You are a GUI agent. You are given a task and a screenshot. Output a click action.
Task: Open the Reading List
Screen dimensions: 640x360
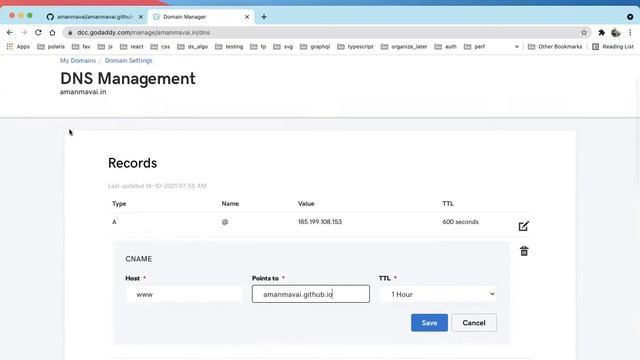pos(613,47)
